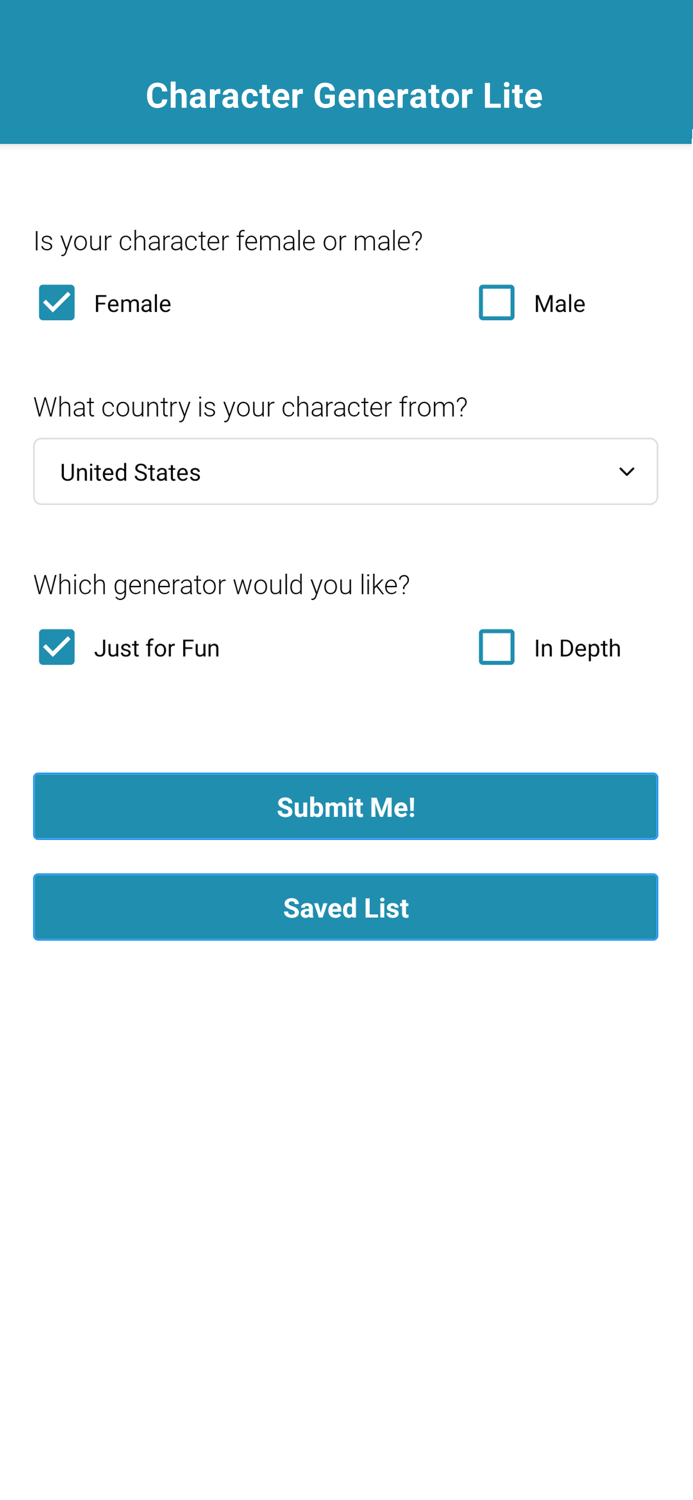Click the Submit Me! button
693x1500 pixels.
click(346, 806)
